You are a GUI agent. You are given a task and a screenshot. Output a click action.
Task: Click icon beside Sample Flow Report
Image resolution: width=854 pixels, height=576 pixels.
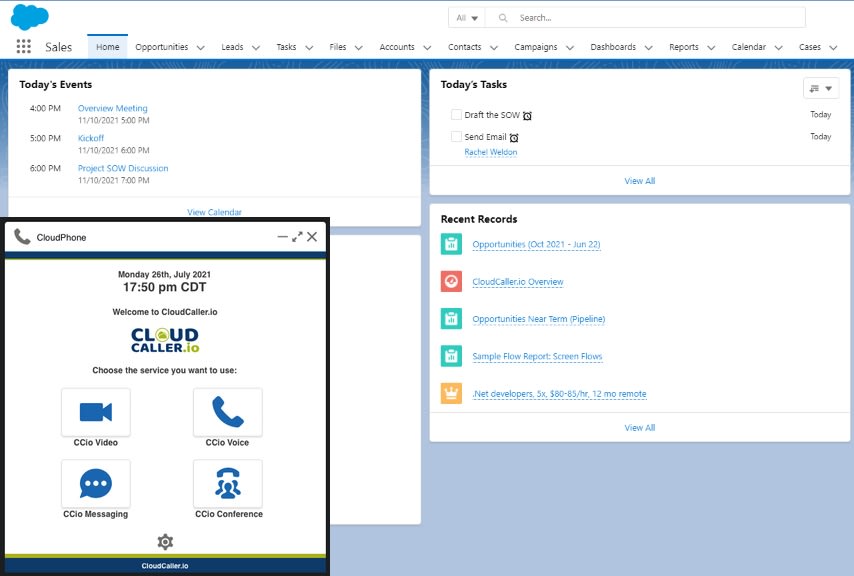click(x=451, y=356)
